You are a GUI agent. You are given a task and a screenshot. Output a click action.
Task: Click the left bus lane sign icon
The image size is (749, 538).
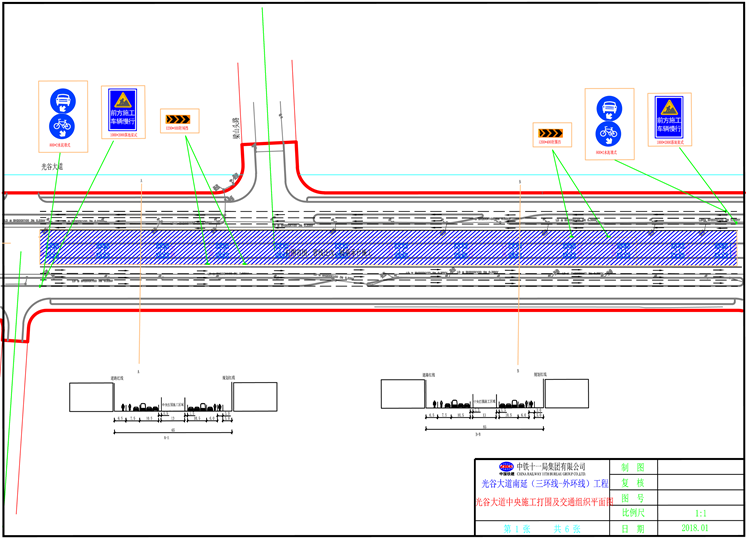click(62, 101)
